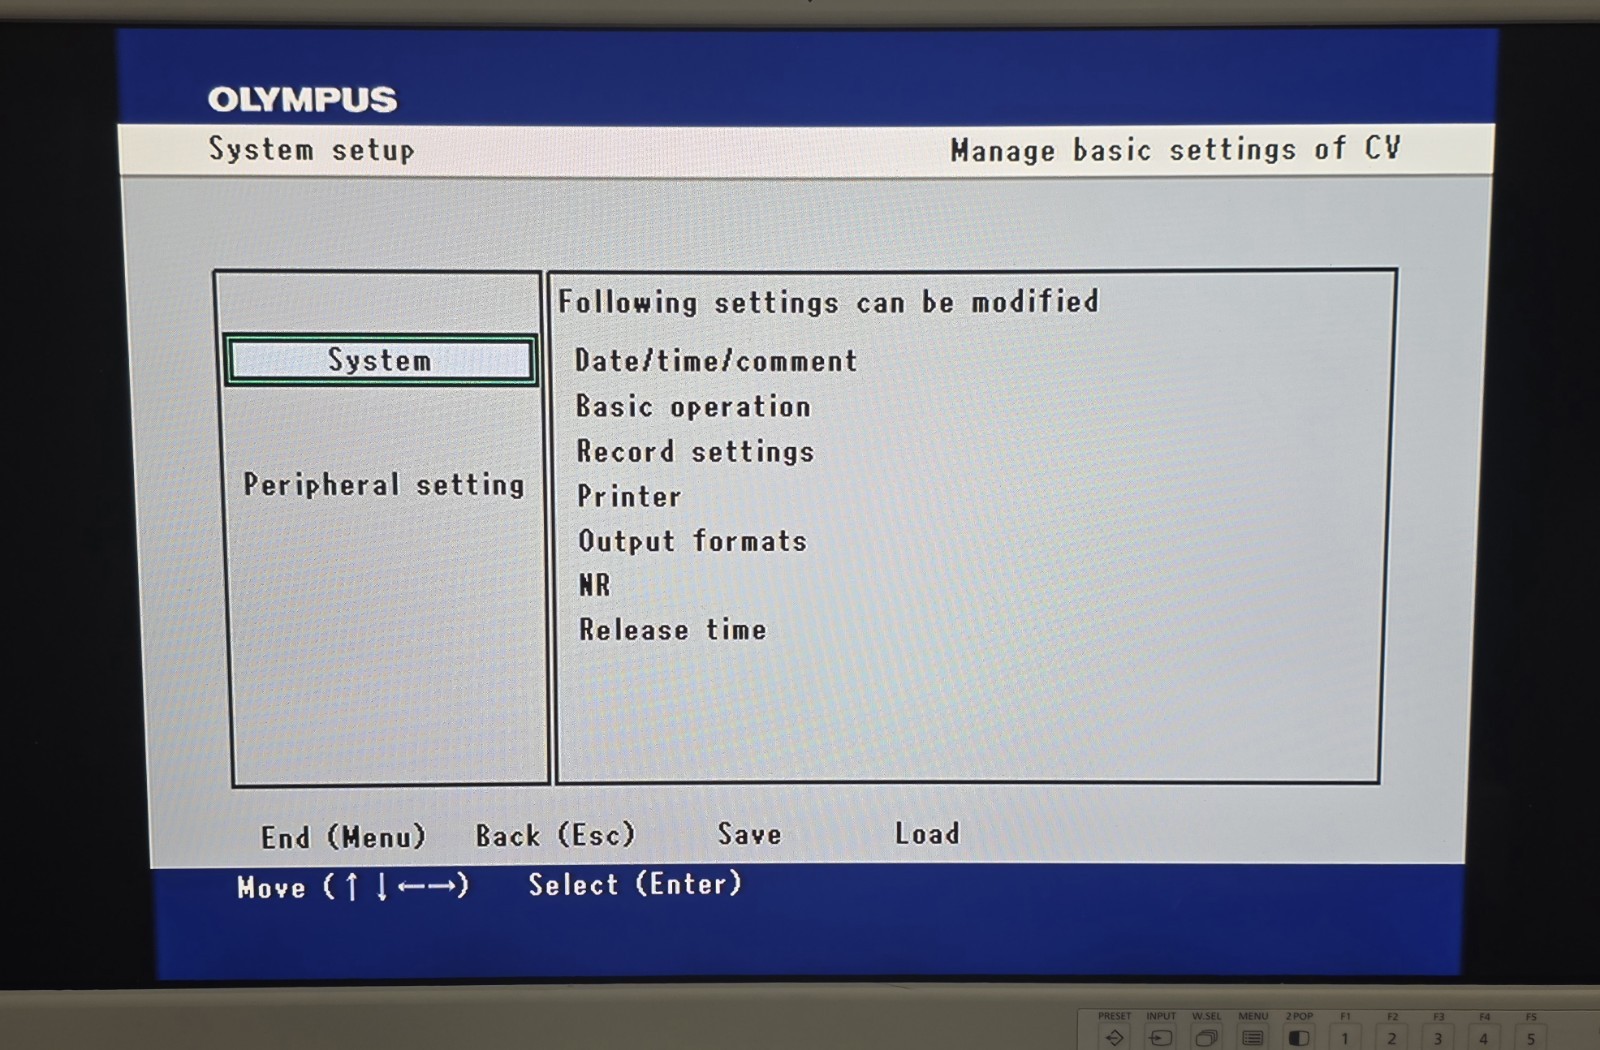1600x1050 pixels.
Task: Tap the F3 function button
Action: coord(1438,1038)
